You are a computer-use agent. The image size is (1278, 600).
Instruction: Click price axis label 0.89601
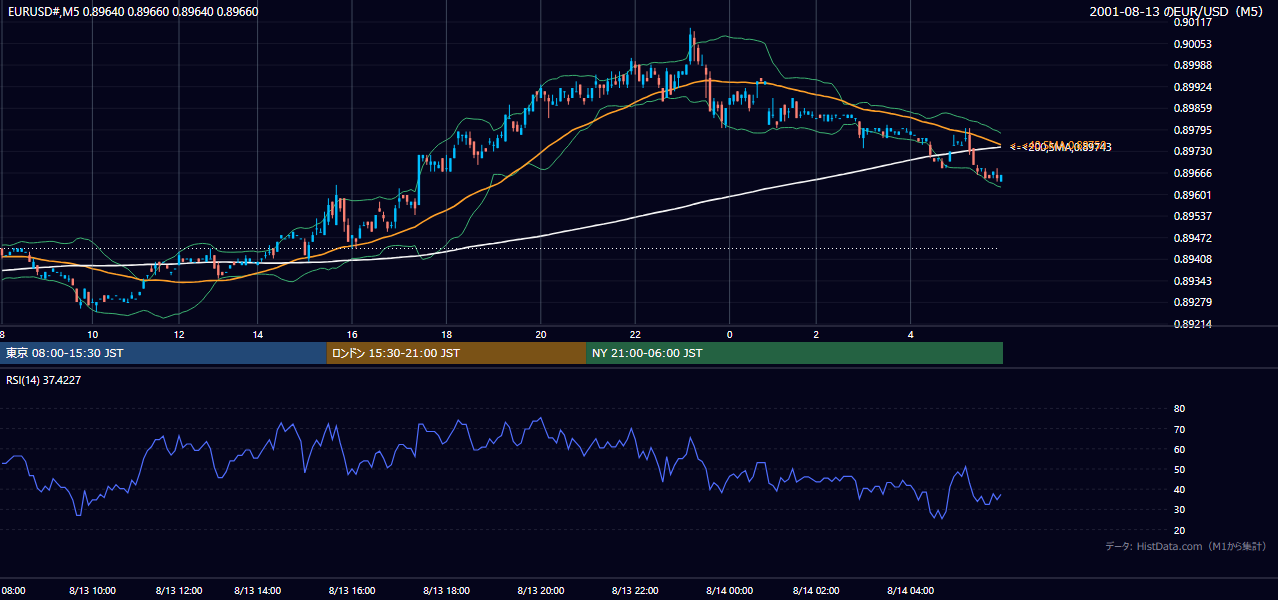pos(1193,195)
